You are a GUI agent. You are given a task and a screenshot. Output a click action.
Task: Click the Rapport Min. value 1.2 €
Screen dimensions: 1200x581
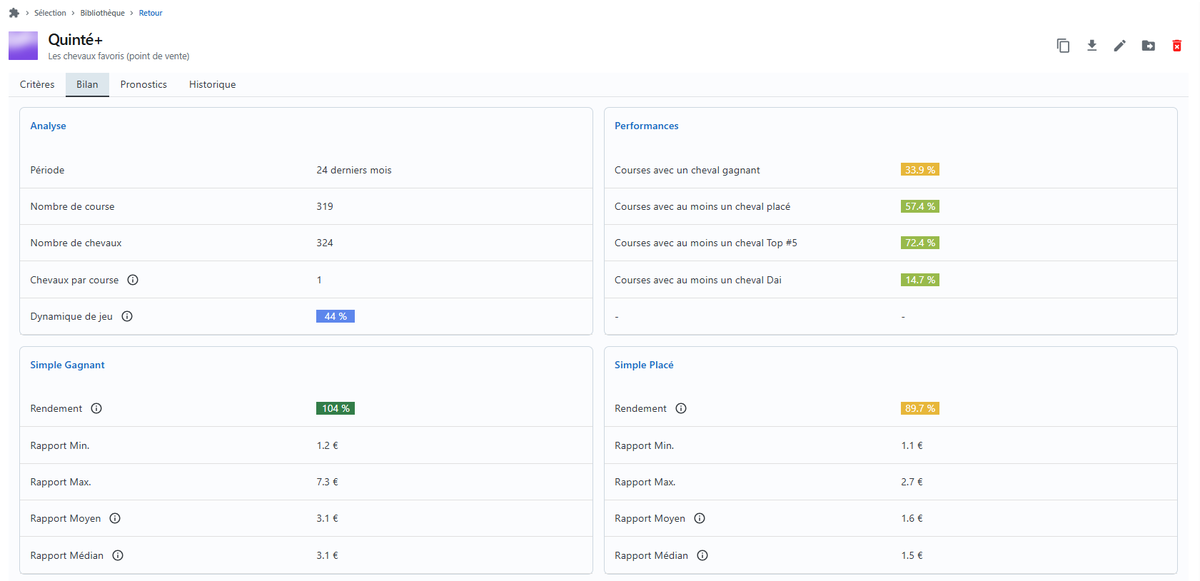(x=327, y=446)
